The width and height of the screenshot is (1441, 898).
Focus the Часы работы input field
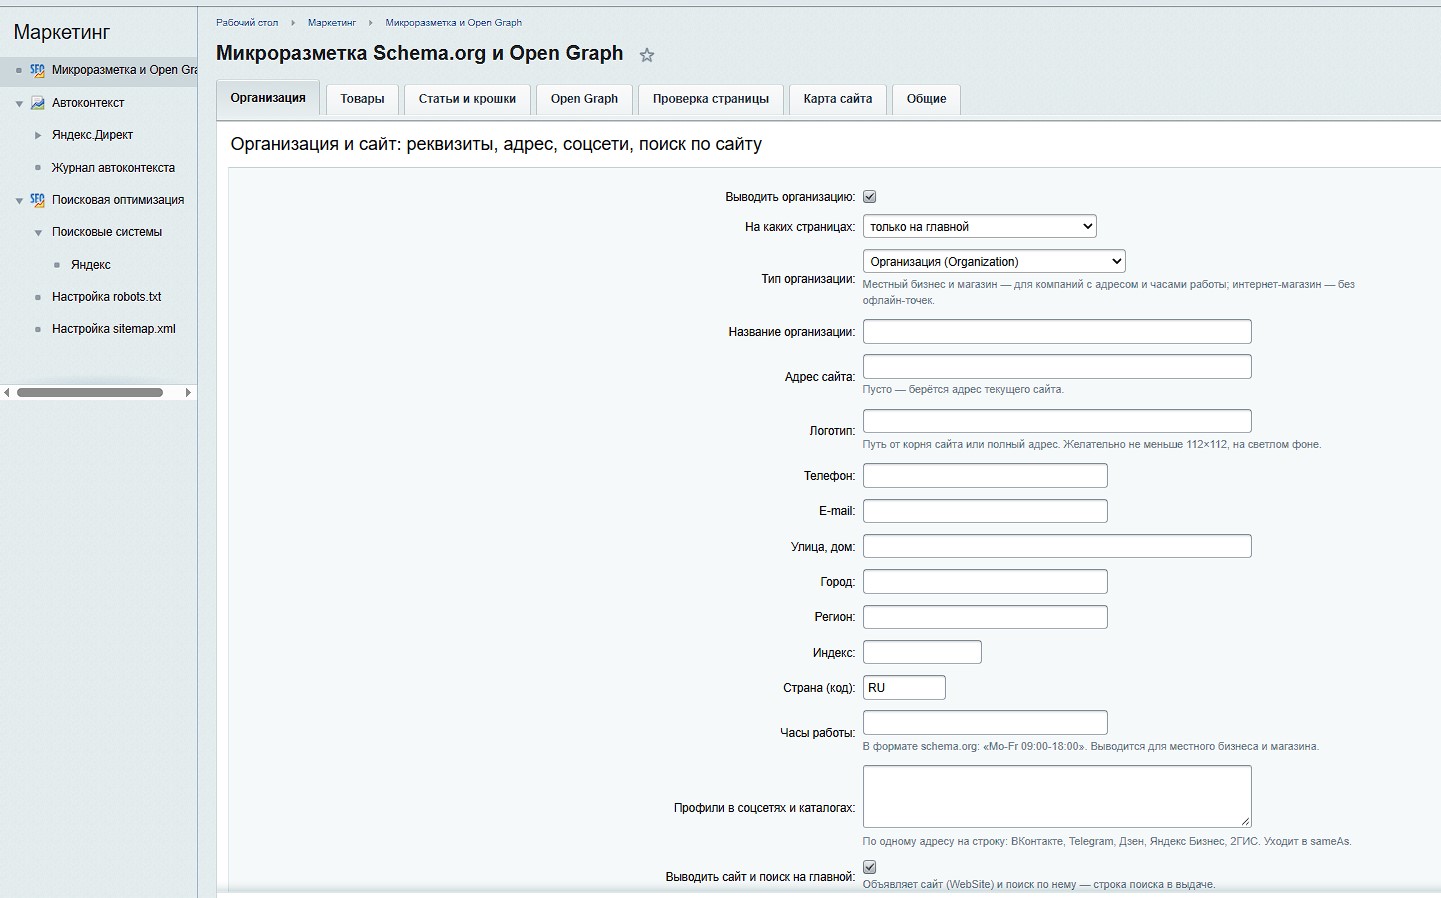985,722
